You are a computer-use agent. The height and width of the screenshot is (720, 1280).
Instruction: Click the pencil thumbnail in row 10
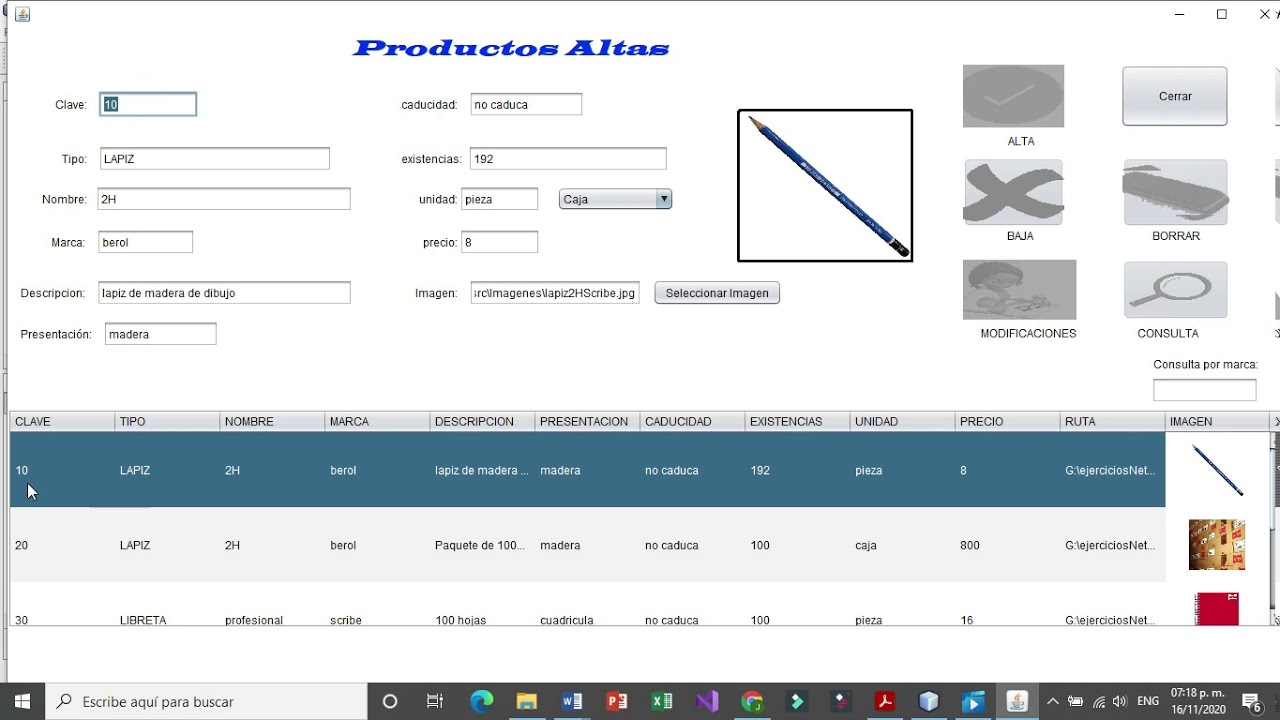click(1217, 470)
